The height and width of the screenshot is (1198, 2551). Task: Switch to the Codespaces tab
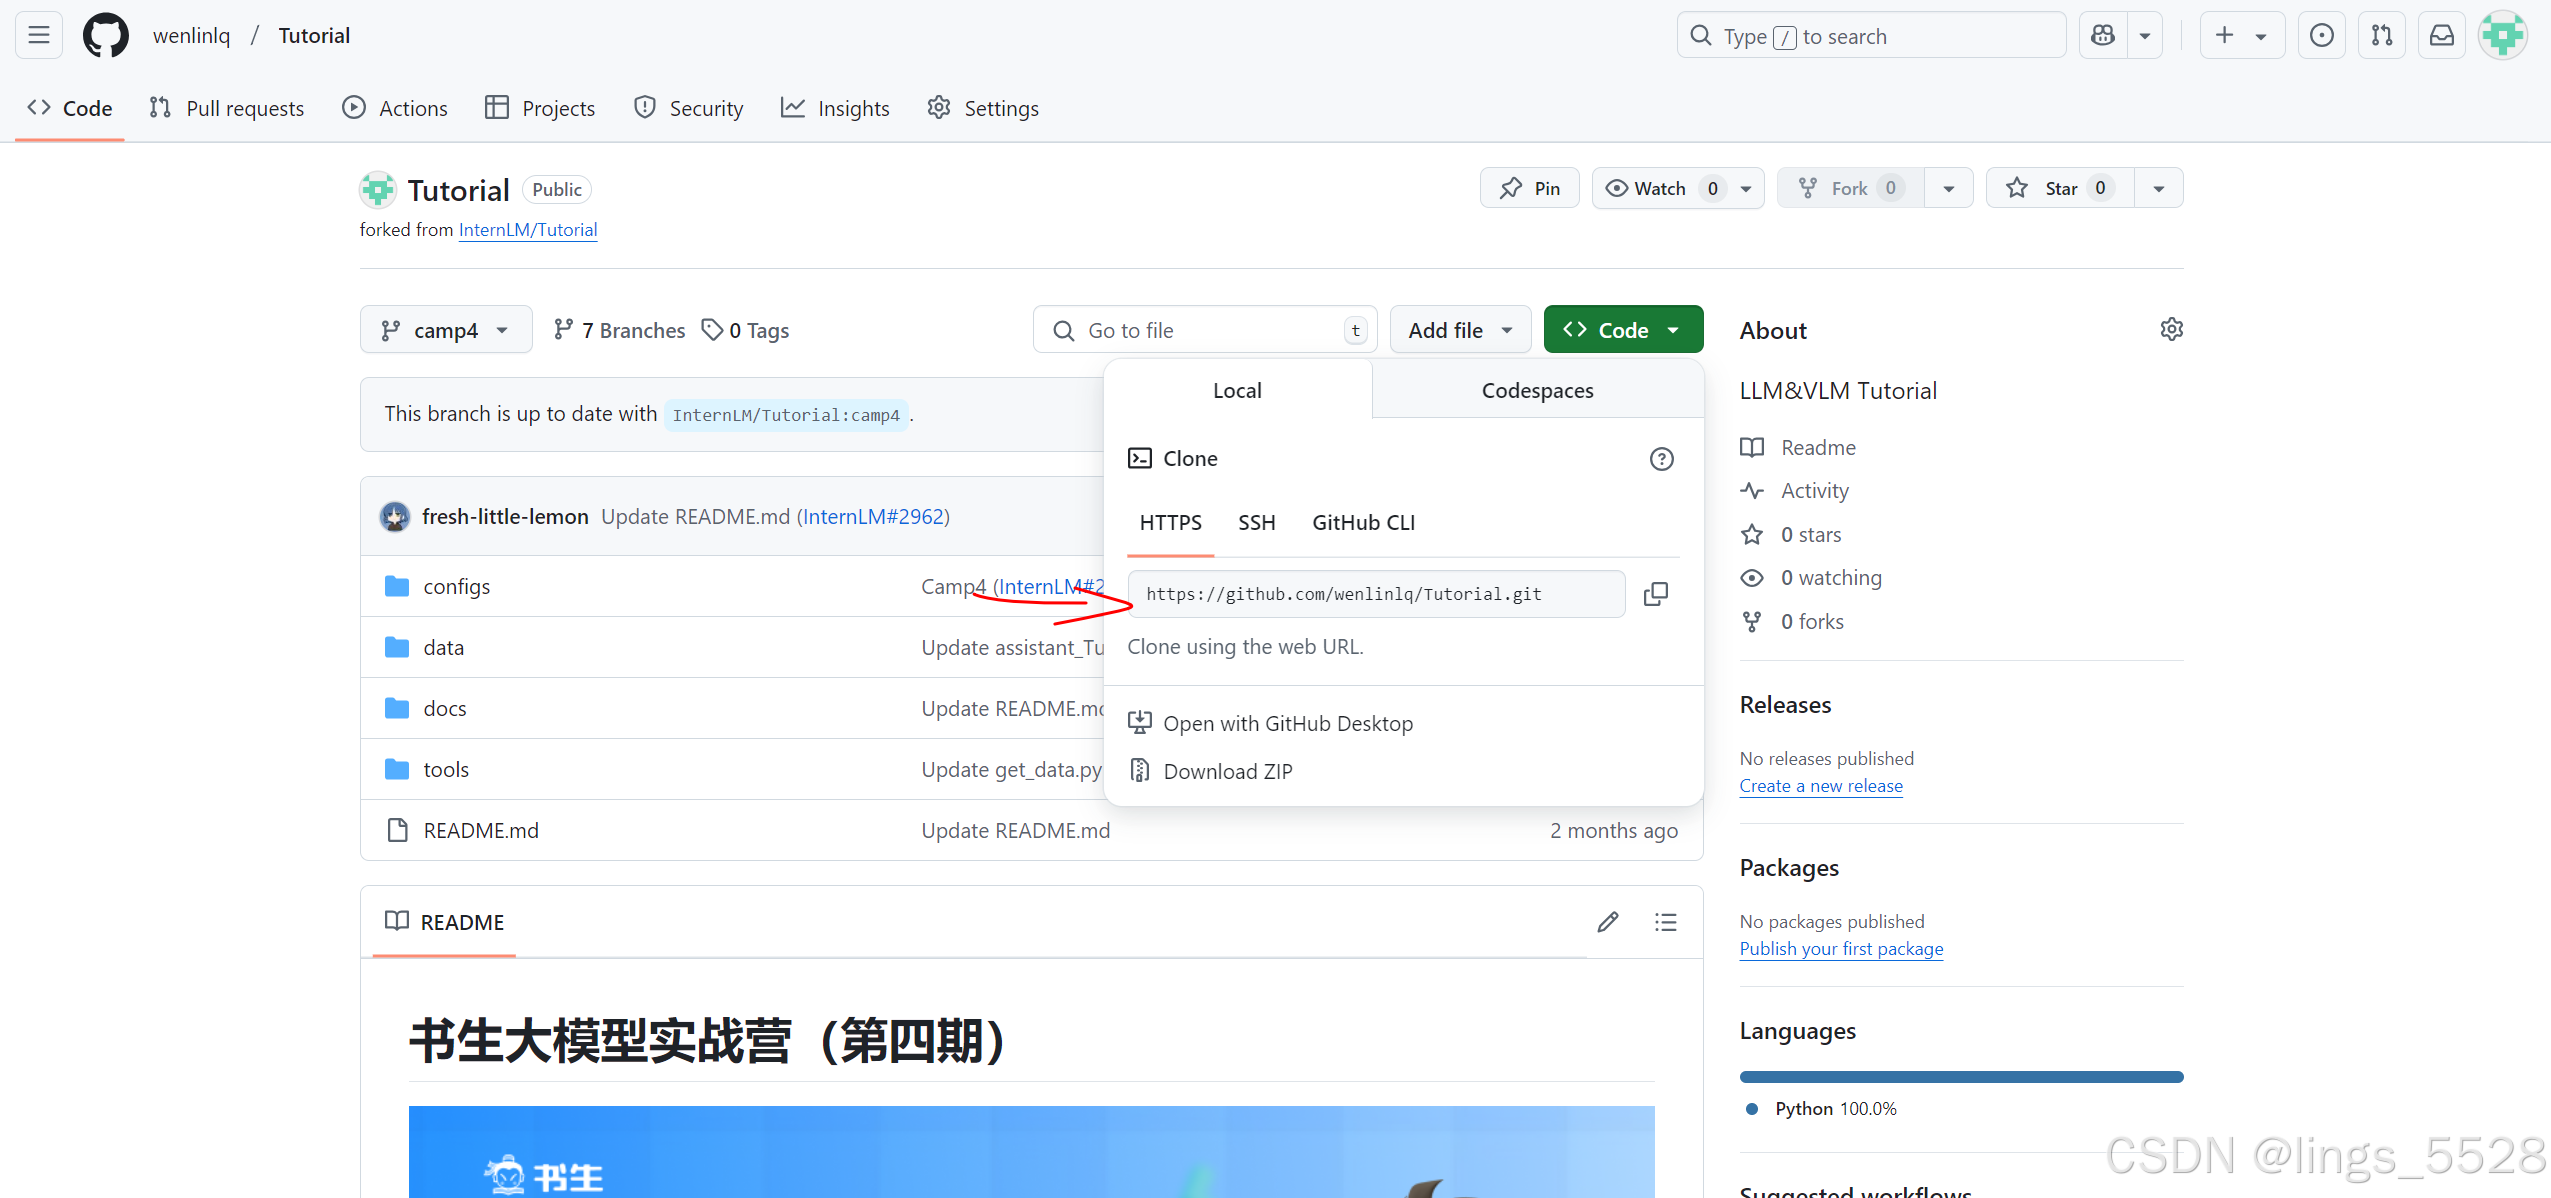coord(1536,390)
